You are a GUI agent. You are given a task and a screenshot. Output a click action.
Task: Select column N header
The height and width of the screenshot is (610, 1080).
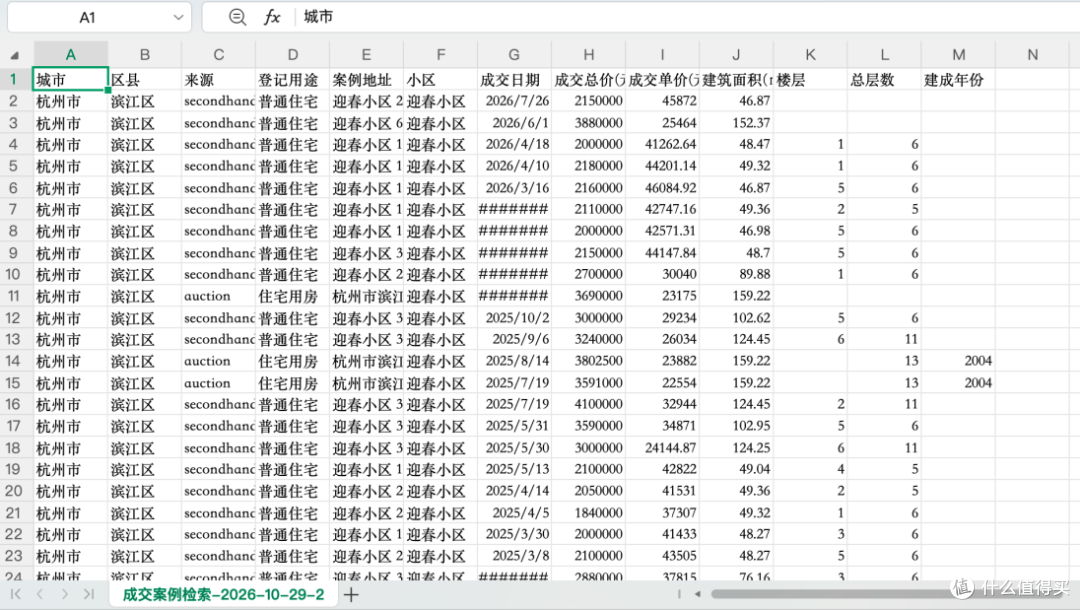coord(1032,55)
